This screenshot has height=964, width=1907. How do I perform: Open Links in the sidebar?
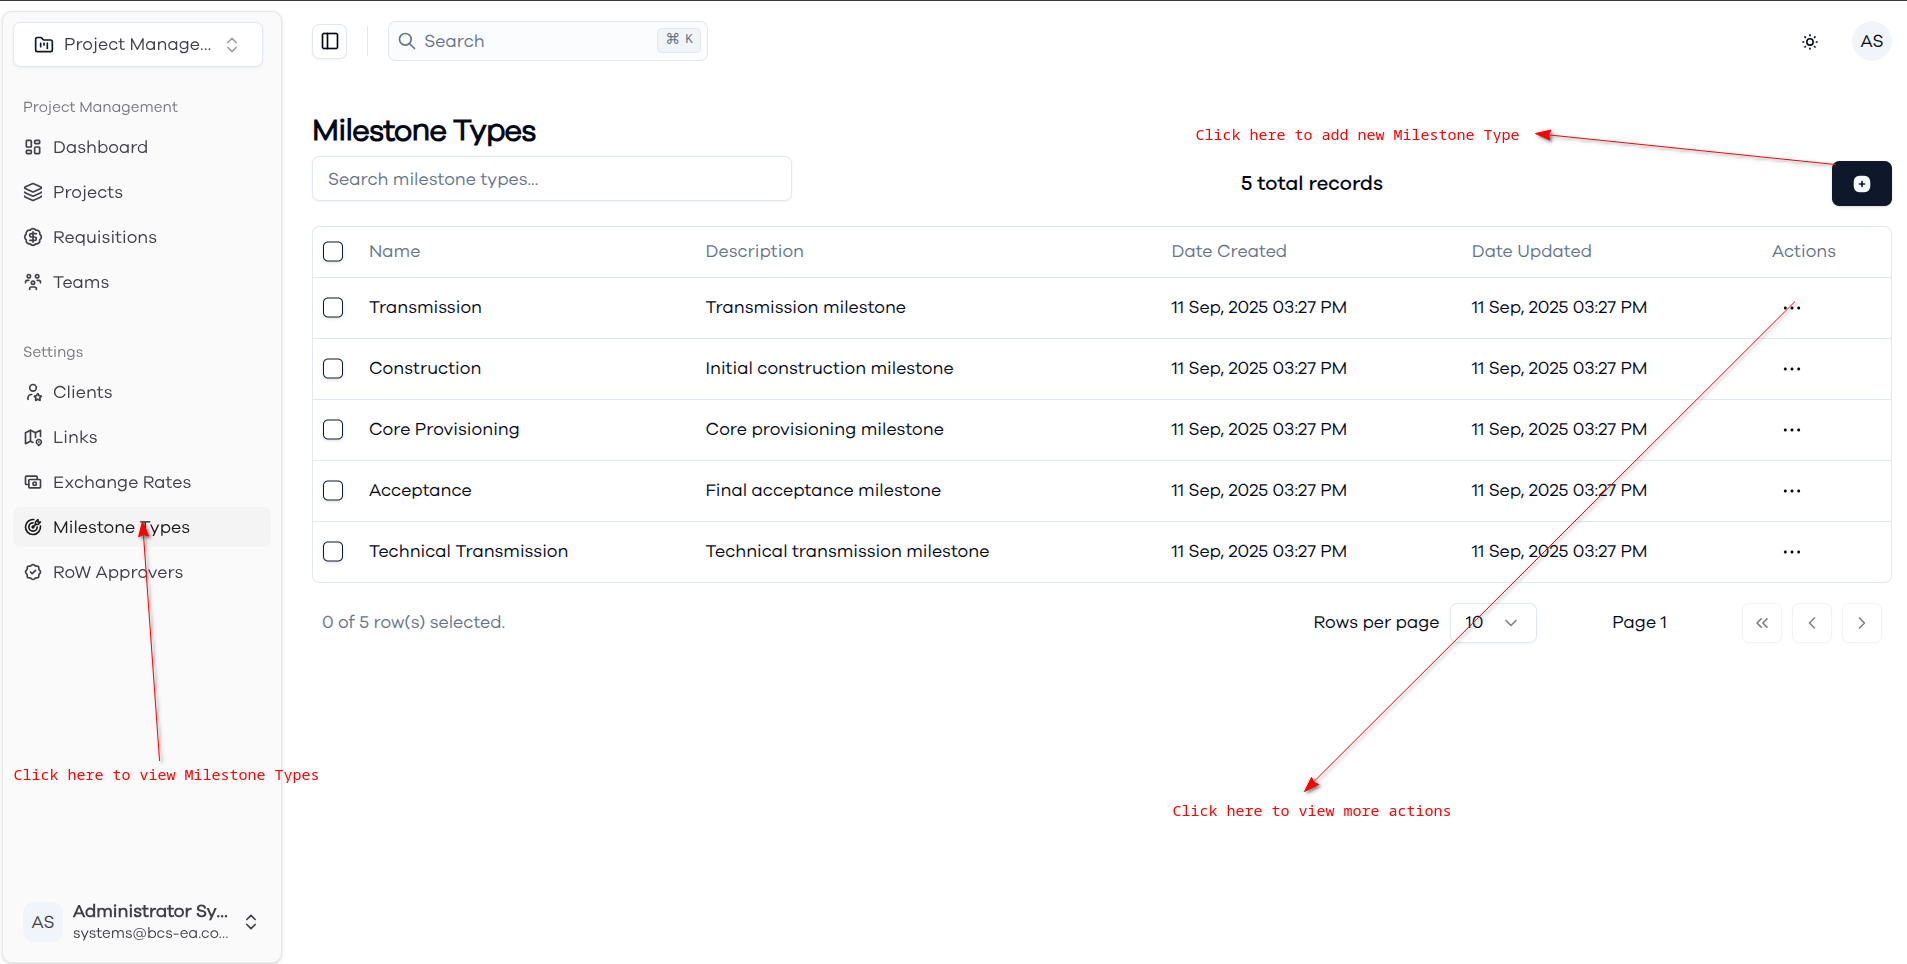click(x=142, y=437)
